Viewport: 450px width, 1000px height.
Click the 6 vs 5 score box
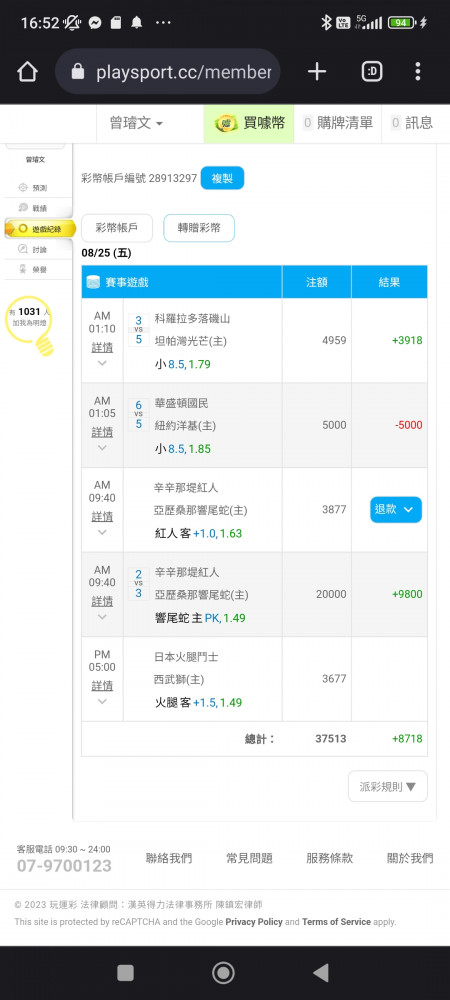(x=138, y=415)
